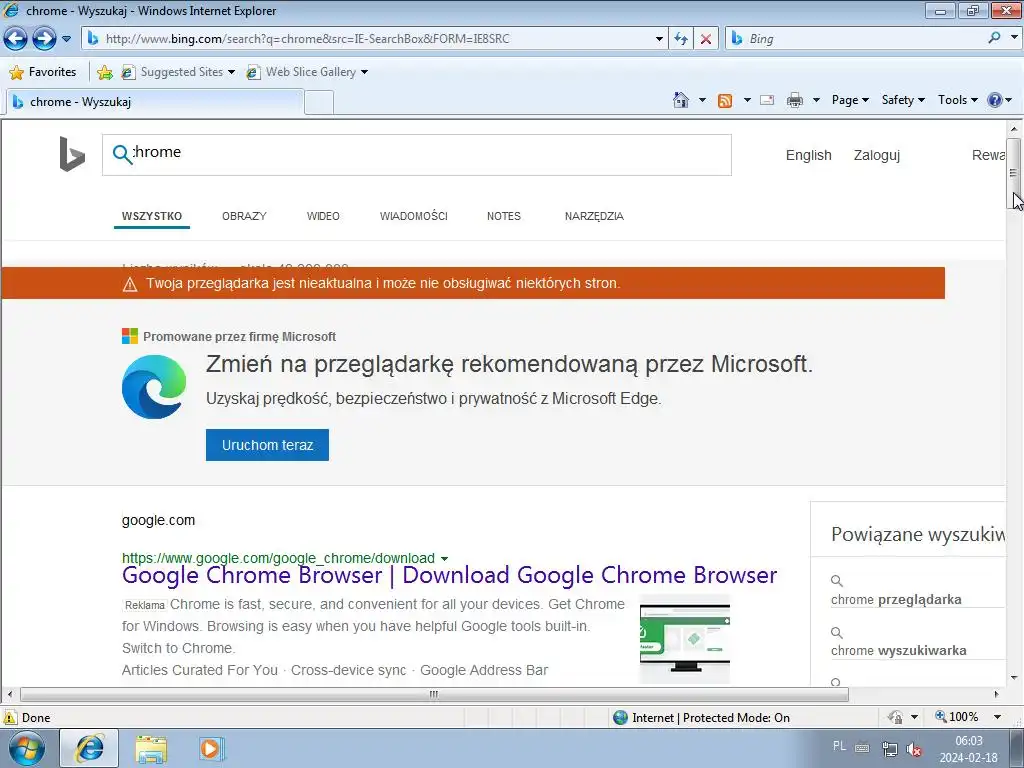Click related search 'chrome wyszukiwarka'
Image resolution: width=1024 pixels, height=768 pixels.
(898, 650)
